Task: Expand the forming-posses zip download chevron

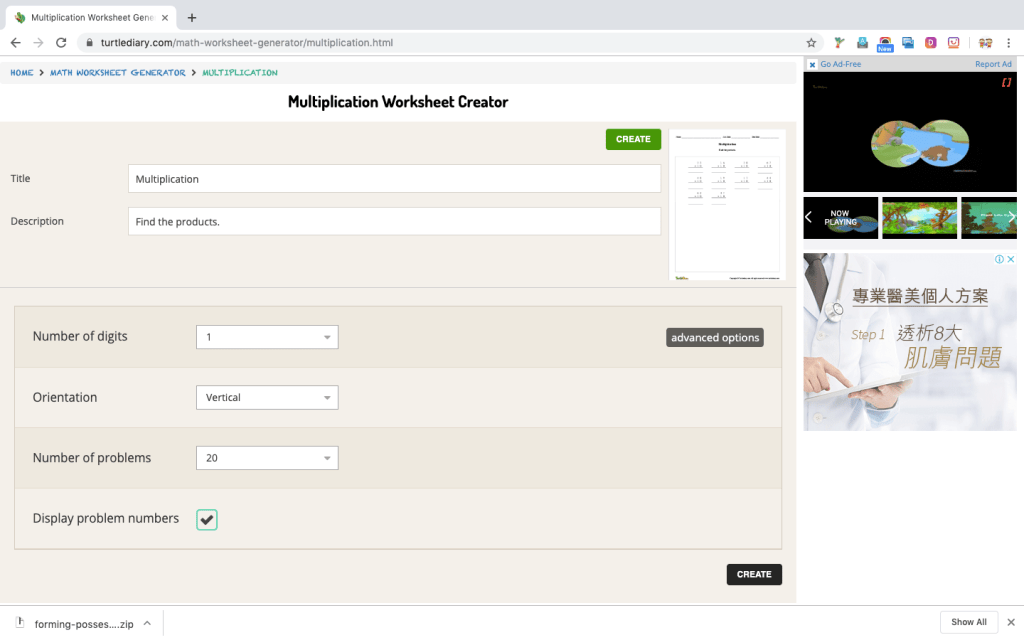Action: [x=147, y=623]
